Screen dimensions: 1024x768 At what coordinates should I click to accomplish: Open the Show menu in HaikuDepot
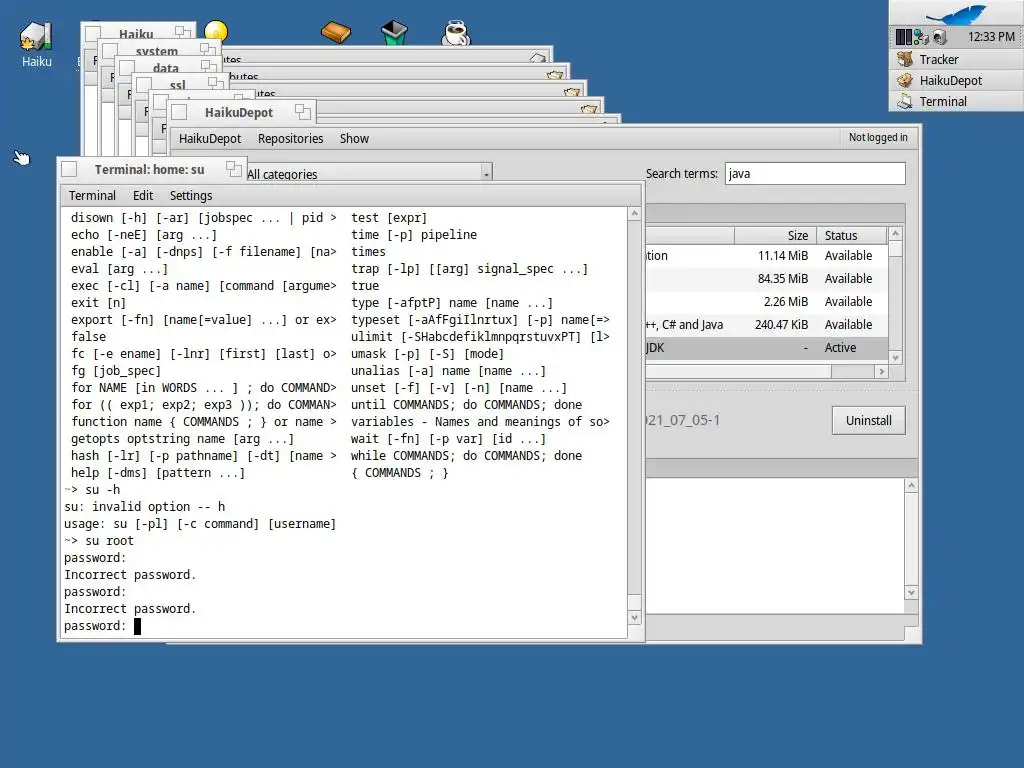tap(354, 138)
